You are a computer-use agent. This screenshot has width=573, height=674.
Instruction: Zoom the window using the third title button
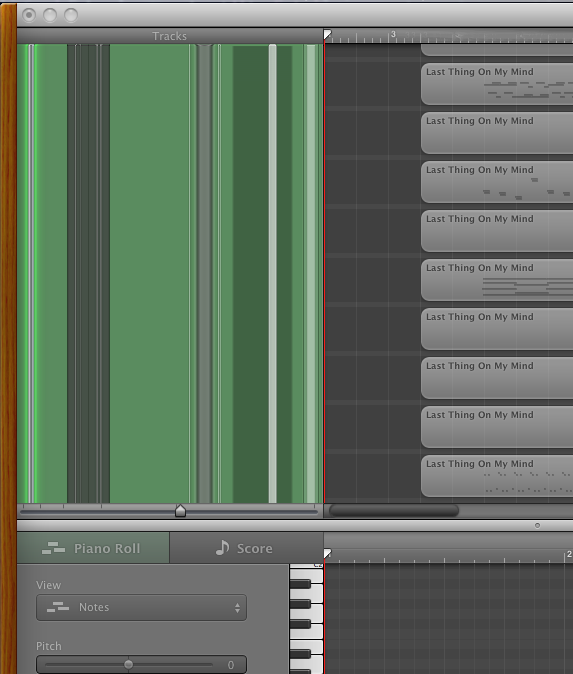[x=71, y=15]
